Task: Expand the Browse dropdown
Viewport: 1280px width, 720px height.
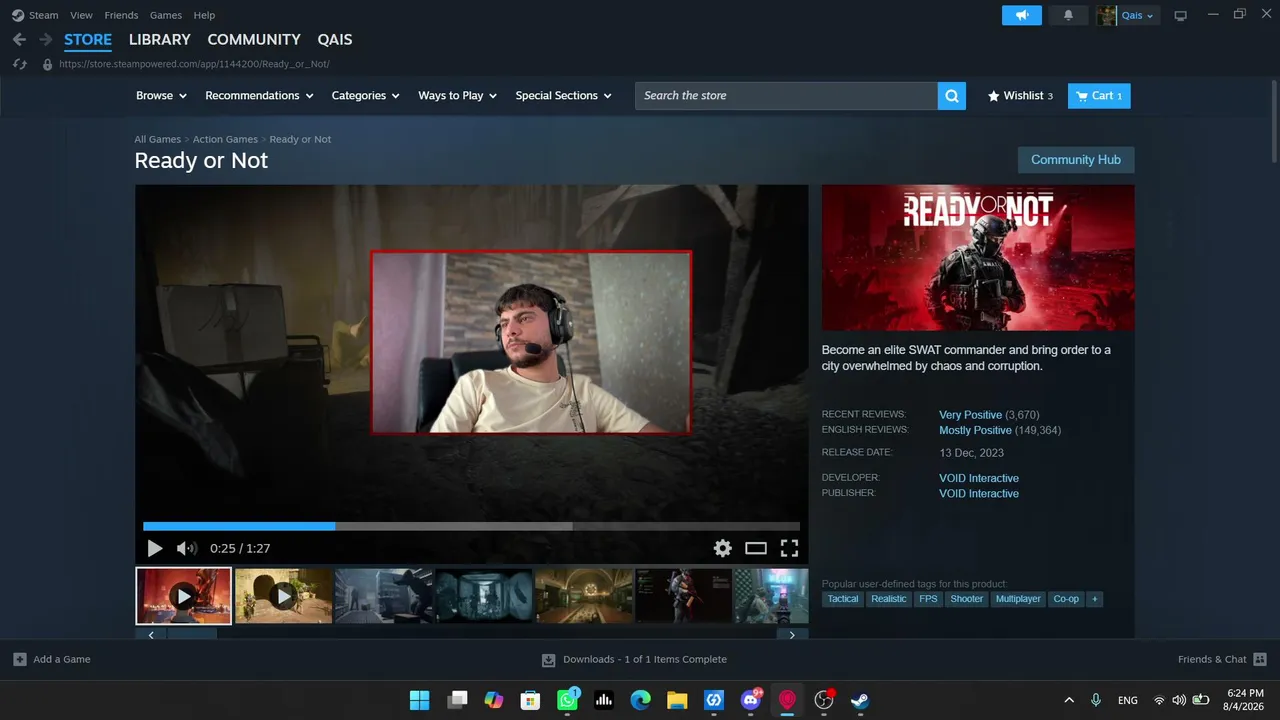Action: pos(161,96)
